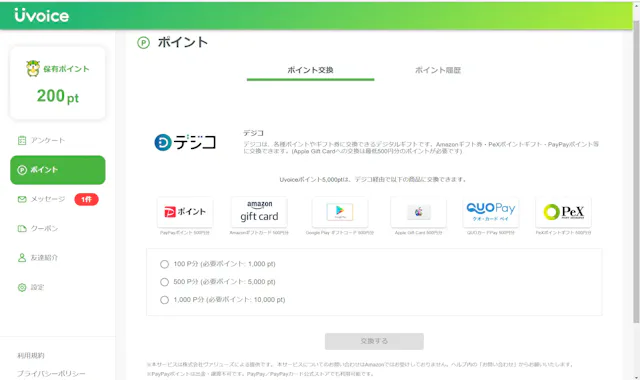Open the プライバシーポリシー link
The width and height of the screenshot is (640, 380).
[51, 373]
